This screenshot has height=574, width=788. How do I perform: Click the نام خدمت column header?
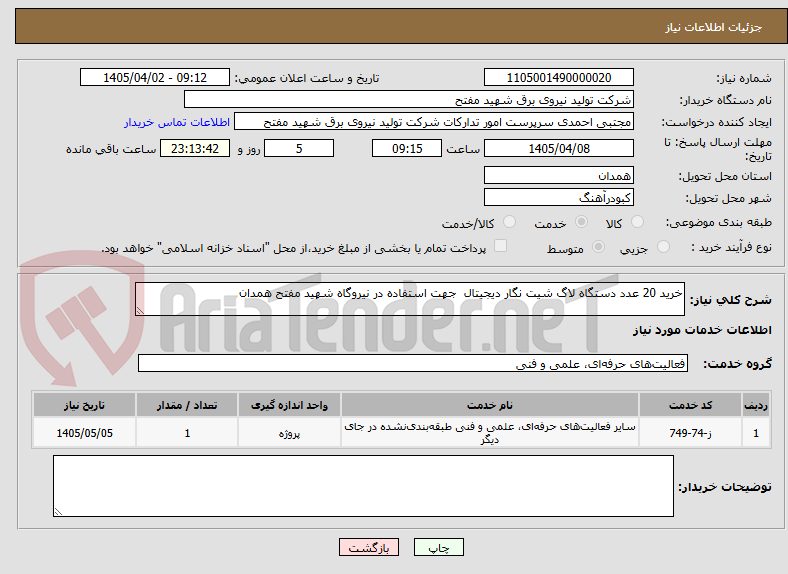[489, 405]
